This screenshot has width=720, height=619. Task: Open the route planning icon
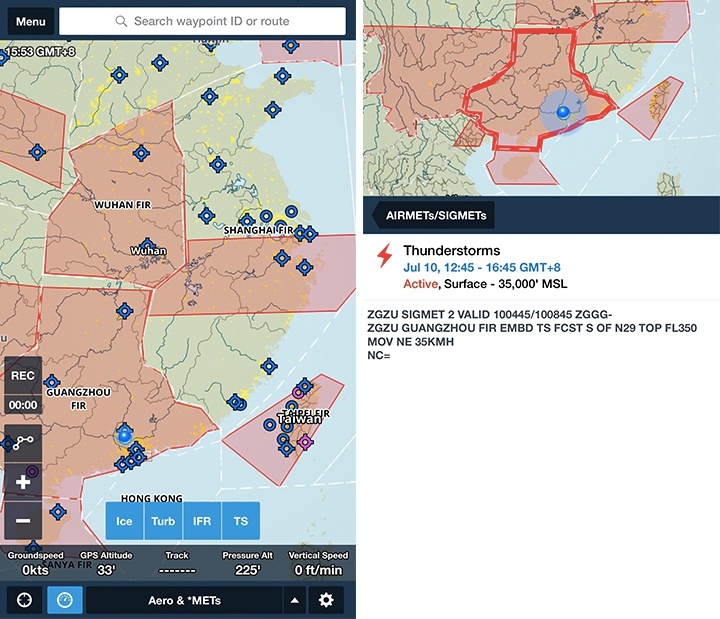coord(23,443)
